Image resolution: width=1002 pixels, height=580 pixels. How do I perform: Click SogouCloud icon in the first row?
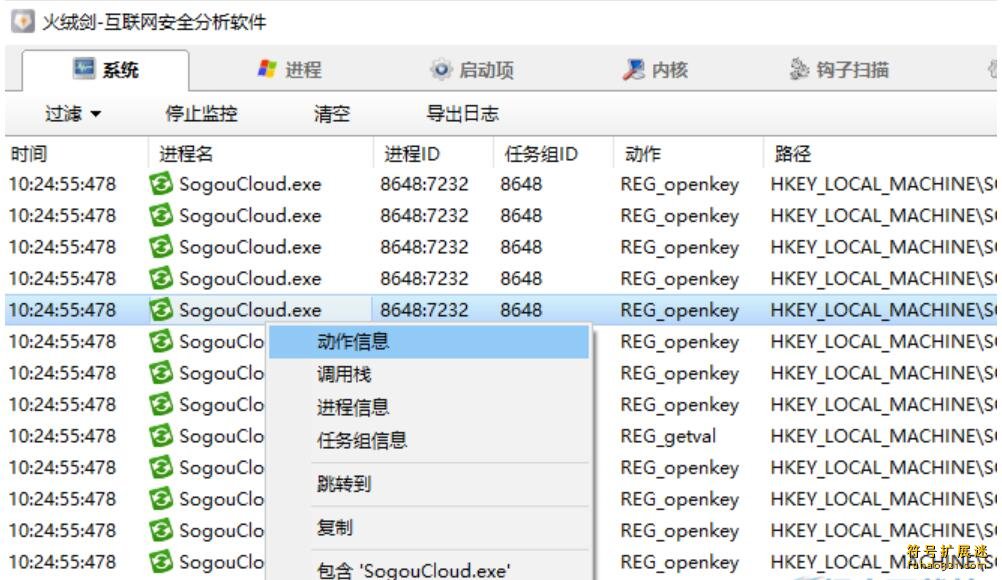tap(161, 184)
